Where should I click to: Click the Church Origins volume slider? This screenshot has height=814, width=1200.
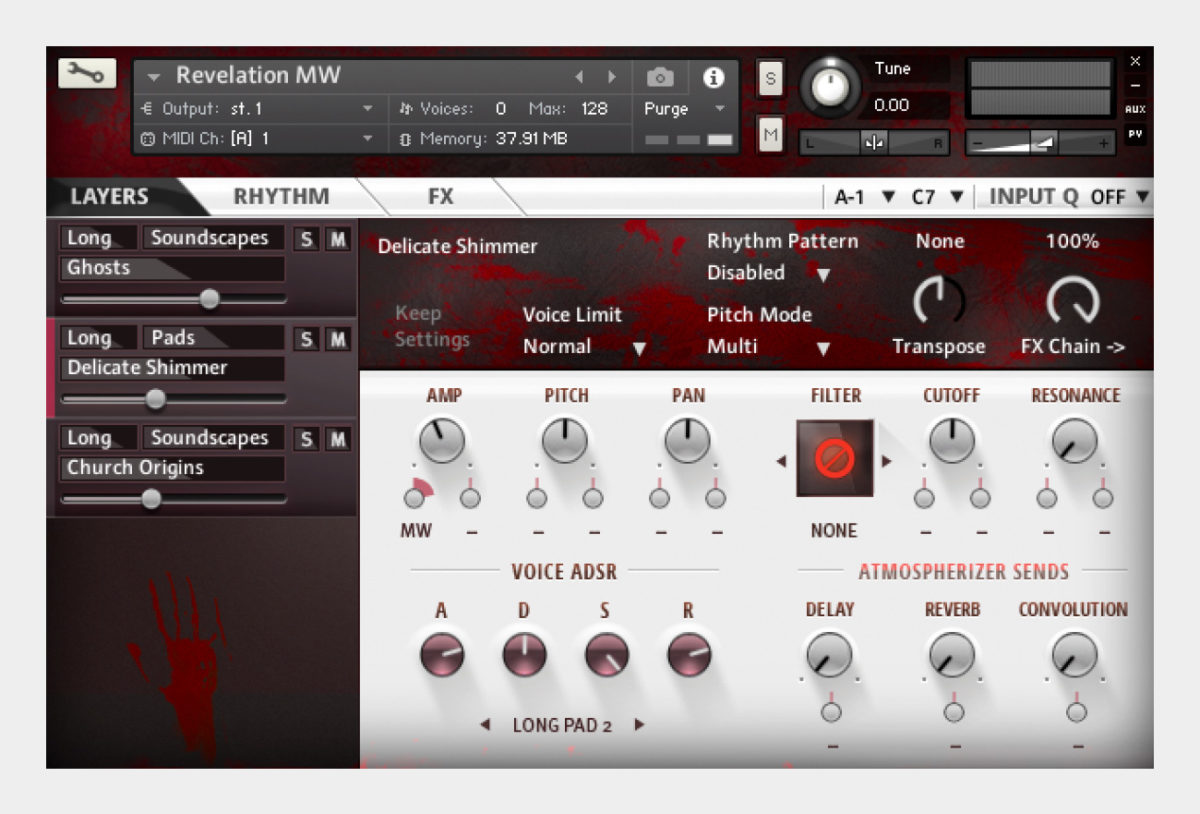tap(152, 499)
